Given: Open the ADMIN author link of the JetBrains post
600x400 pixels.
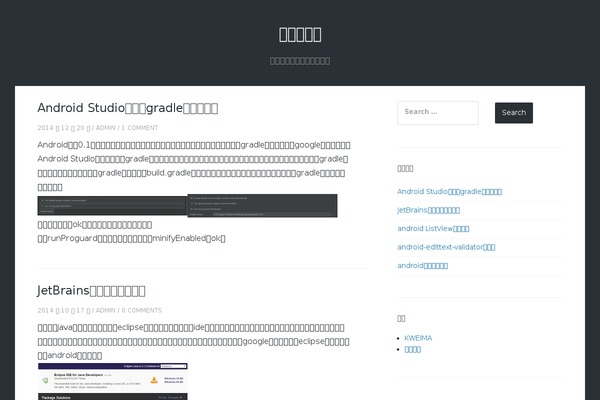Looking at the screenshot, I should click(x=105, y=310).
